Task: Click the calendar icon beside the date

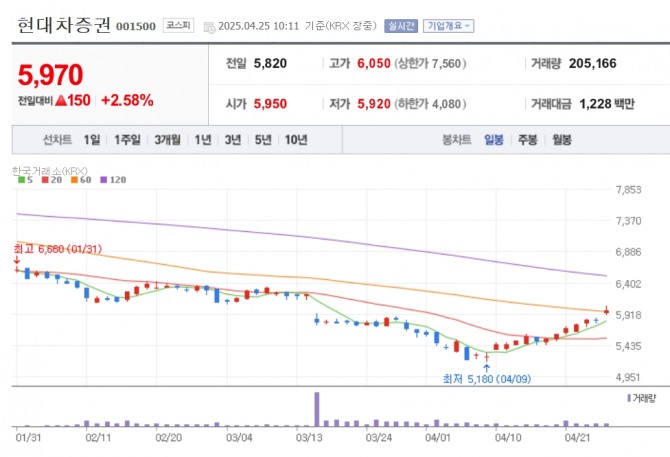Action: coord(209,27)
